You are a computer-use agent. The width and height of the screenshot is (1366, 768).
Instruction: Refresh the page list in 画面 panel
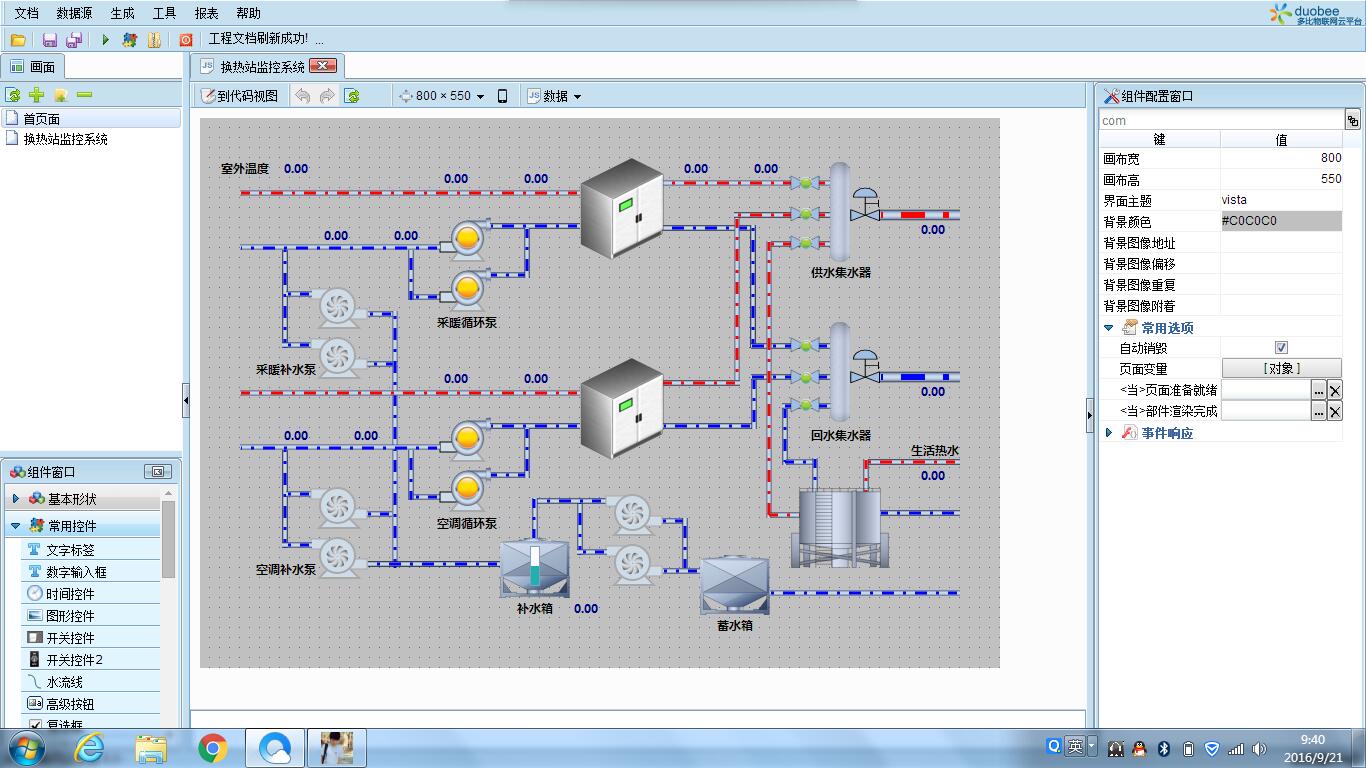click(x=13, y=95)
